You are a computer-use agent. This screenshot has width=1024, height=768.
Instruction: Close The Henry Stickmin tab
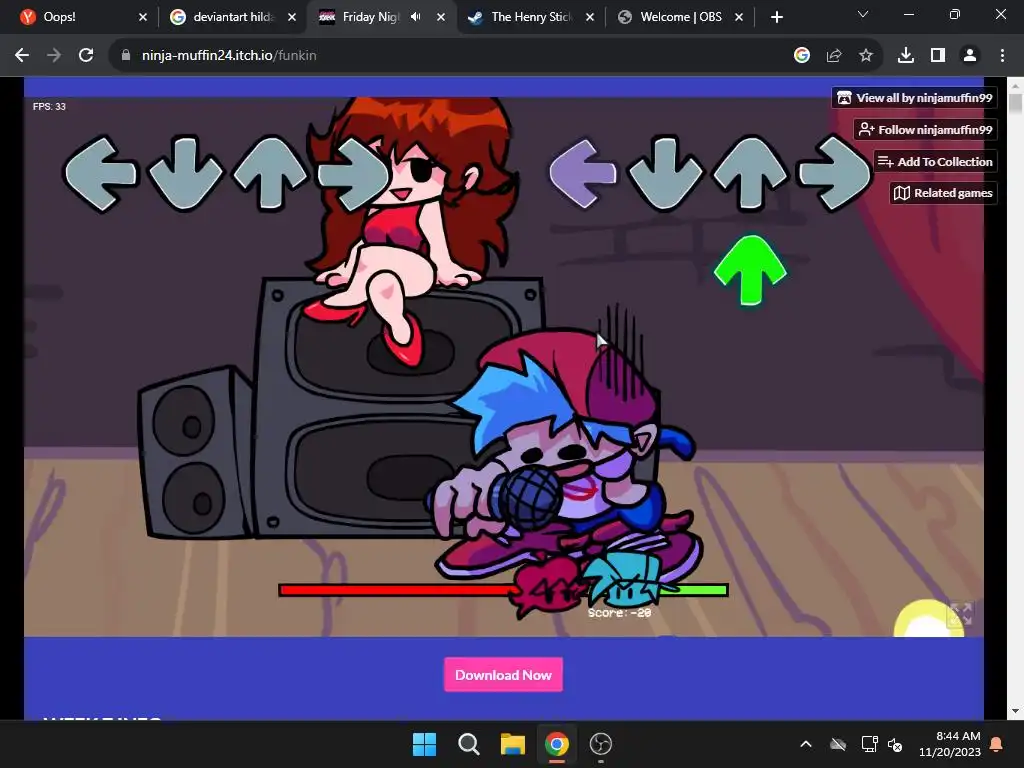[x=590, y=17]
